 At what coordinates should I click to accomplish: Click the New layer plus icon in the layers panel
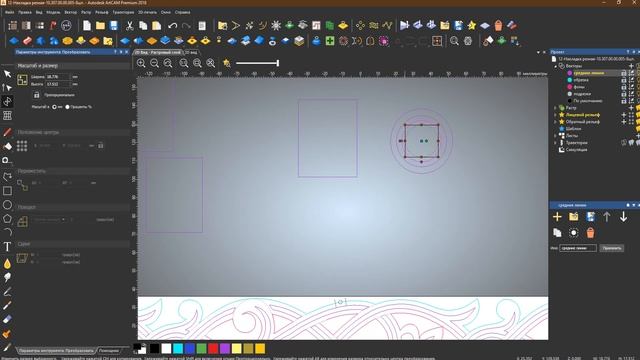click(557, 217)
